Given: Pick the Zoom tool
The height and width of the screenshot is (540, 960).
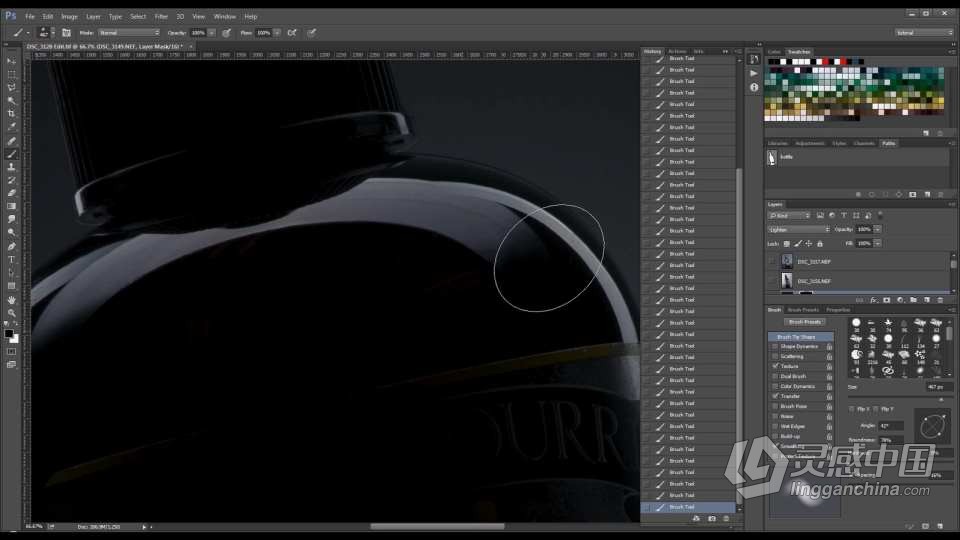Looking at the screenshot, I should pos(12,312).
